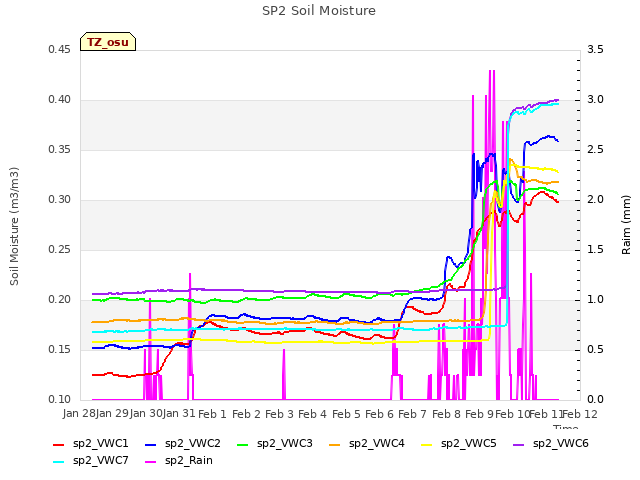Image resolution: width=640 pixels, height=480 pixels.
Task: Click the 2.0 right axis value
Action: (x=595, y=200)
